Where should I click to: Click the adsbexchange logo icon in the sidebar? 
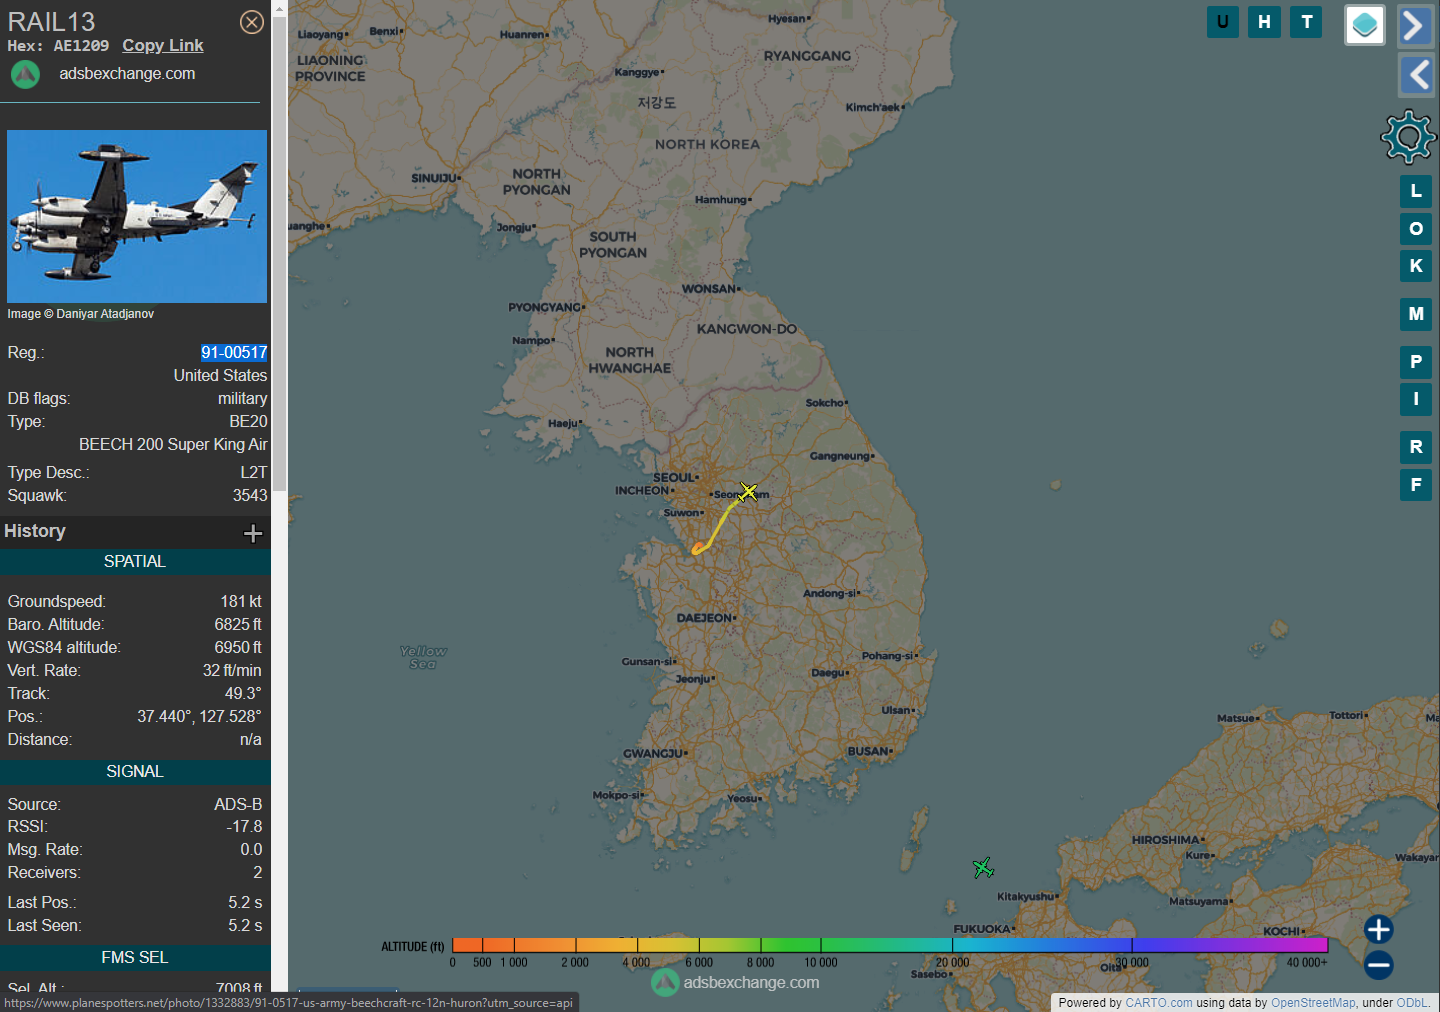(25, 74)
